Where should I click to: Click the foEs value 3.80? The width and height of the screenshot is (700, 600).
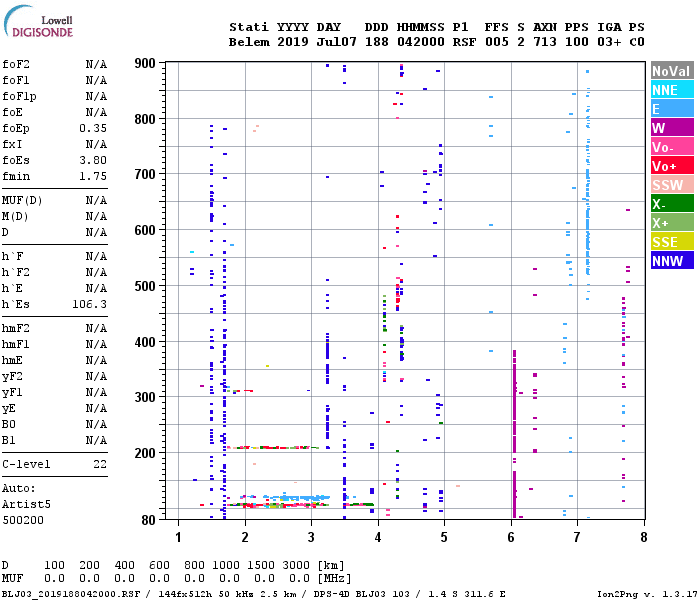point(93,160)
